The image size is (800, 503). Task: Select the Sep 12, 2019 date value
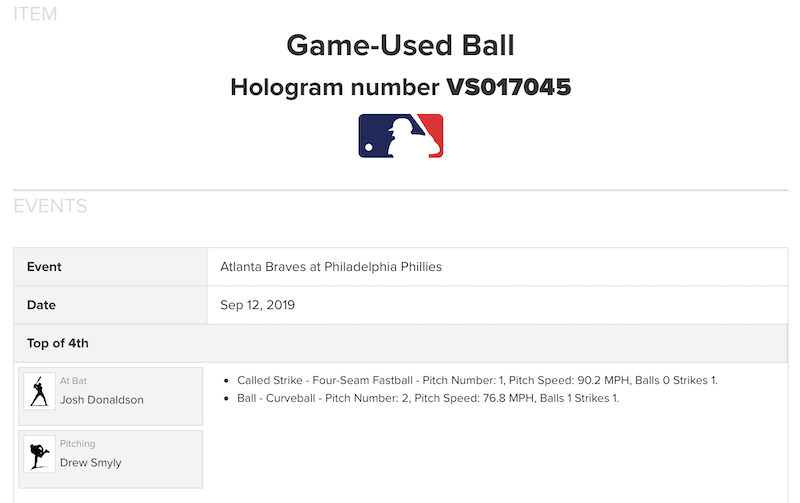[258, 305]
